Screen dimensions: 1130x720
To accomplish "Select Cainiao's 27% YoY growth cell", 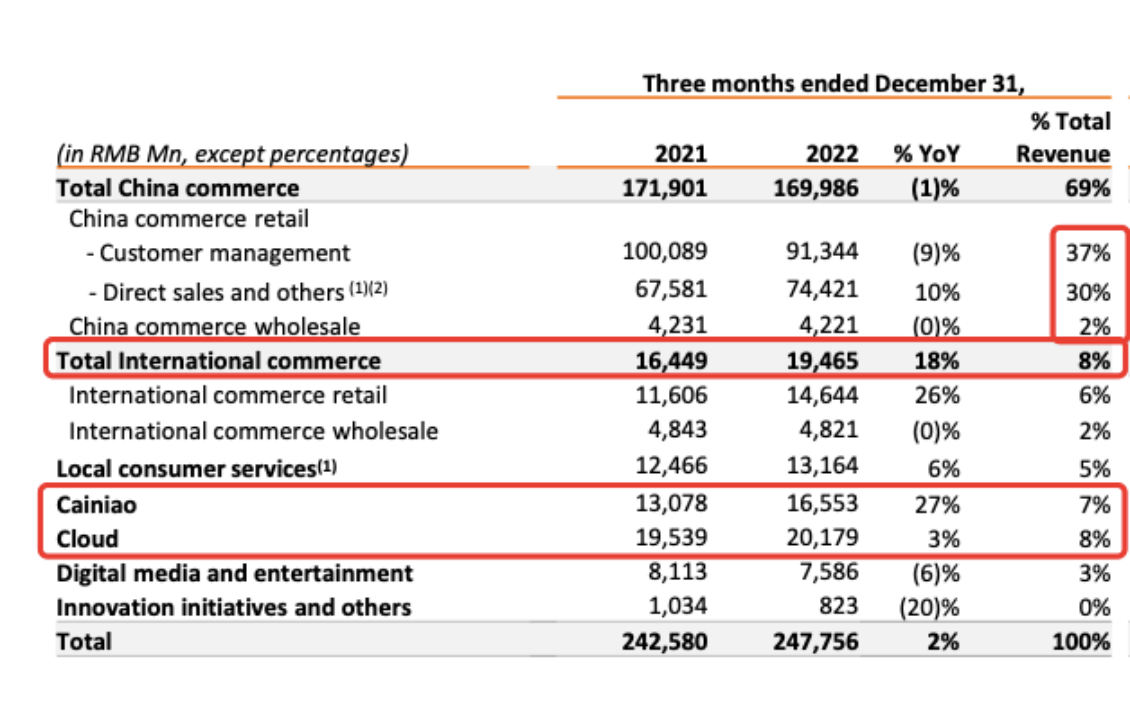I will [939, 505].
